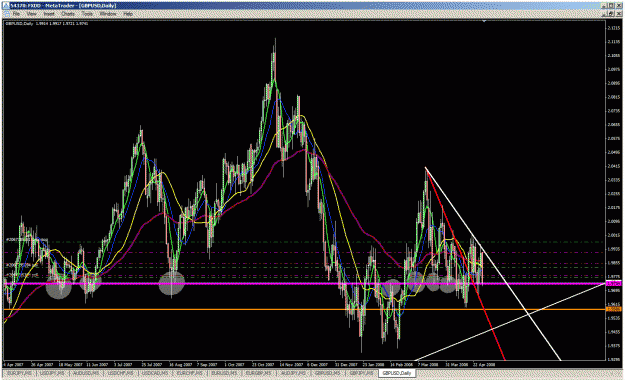Open the Window menu
Image resolution: width=625 pixels, height=380 pixels.
(108, 14)
